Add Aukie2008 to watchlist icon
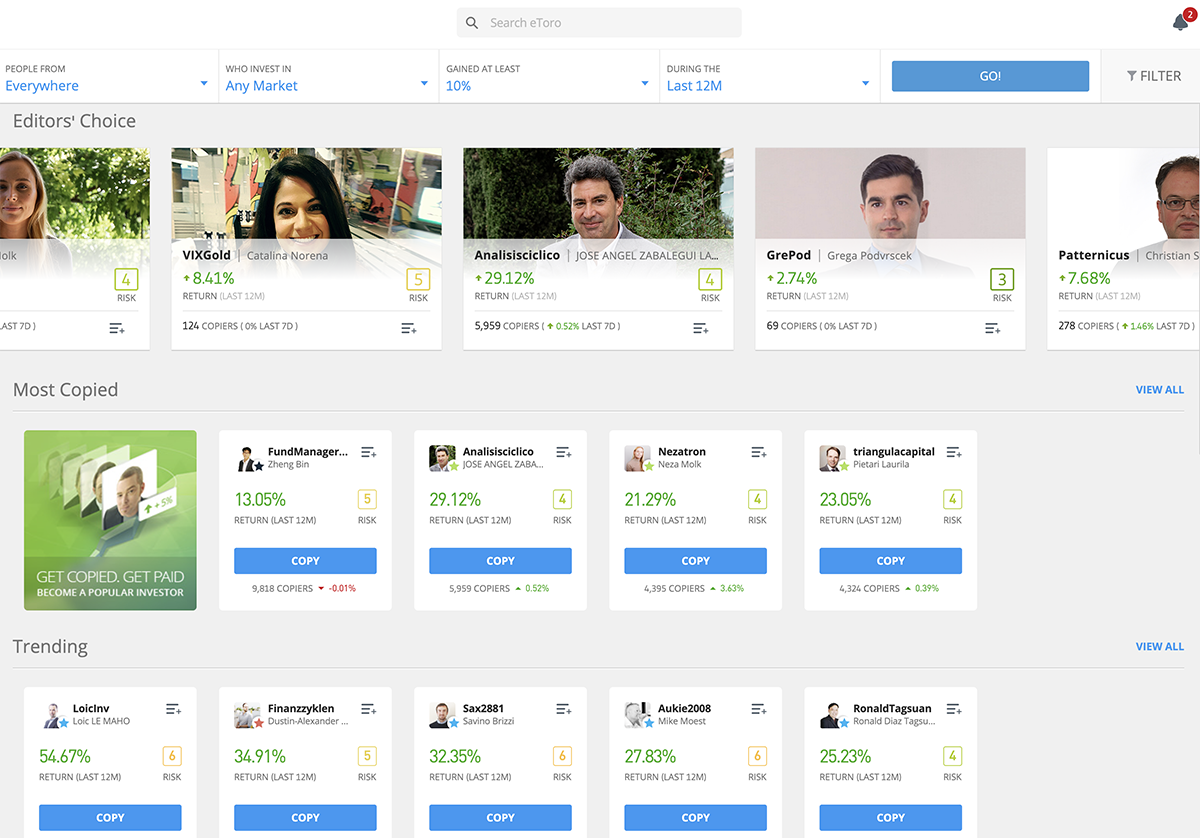 coord(758,710)
